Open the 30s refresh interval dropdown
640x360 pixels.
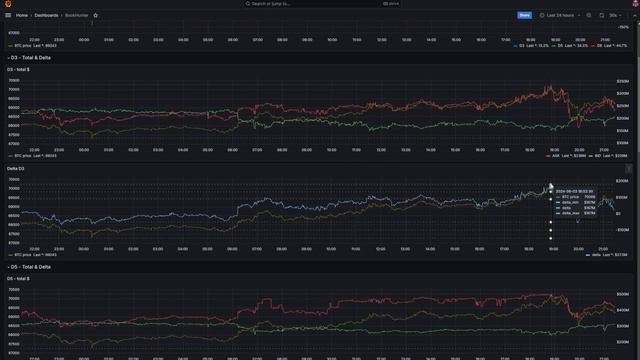(x=615, y=16)
